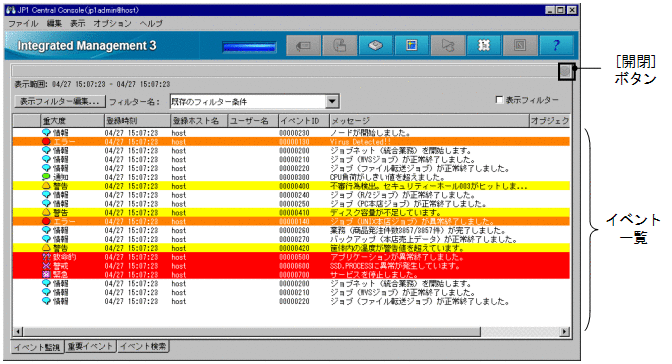This screenshot has width=672, height=364.
Task: Select message "アプリケーションが異常終了しました。"
Action: tap(397, 257)
